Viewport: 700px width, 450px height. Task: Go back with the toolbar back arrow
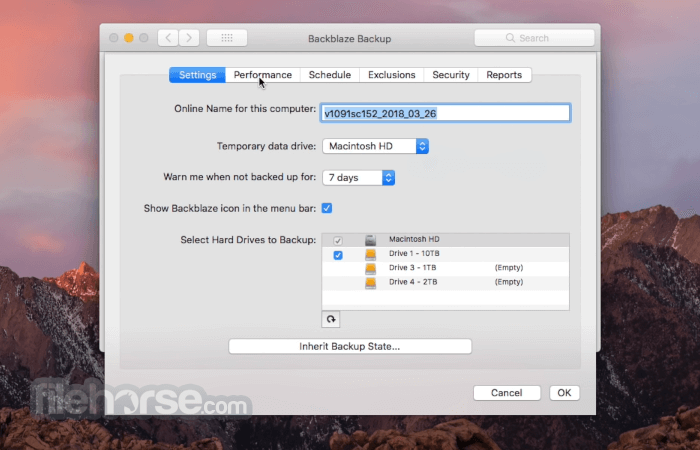168,38
